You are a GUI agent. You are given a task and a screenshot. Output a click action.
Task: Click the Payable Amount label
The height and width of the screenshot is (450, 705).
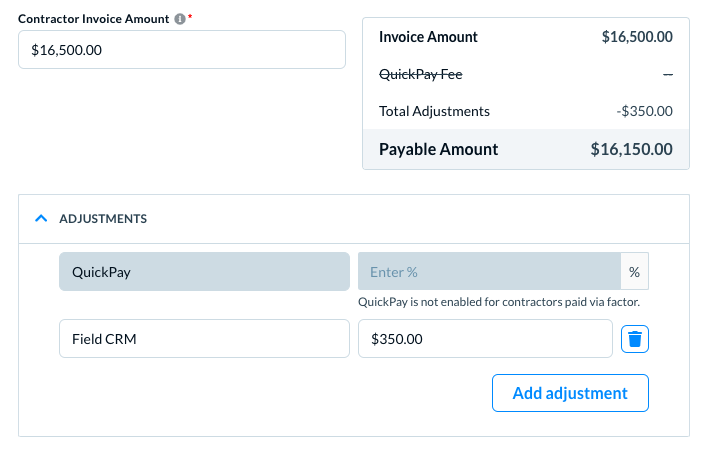pos(438,149)
